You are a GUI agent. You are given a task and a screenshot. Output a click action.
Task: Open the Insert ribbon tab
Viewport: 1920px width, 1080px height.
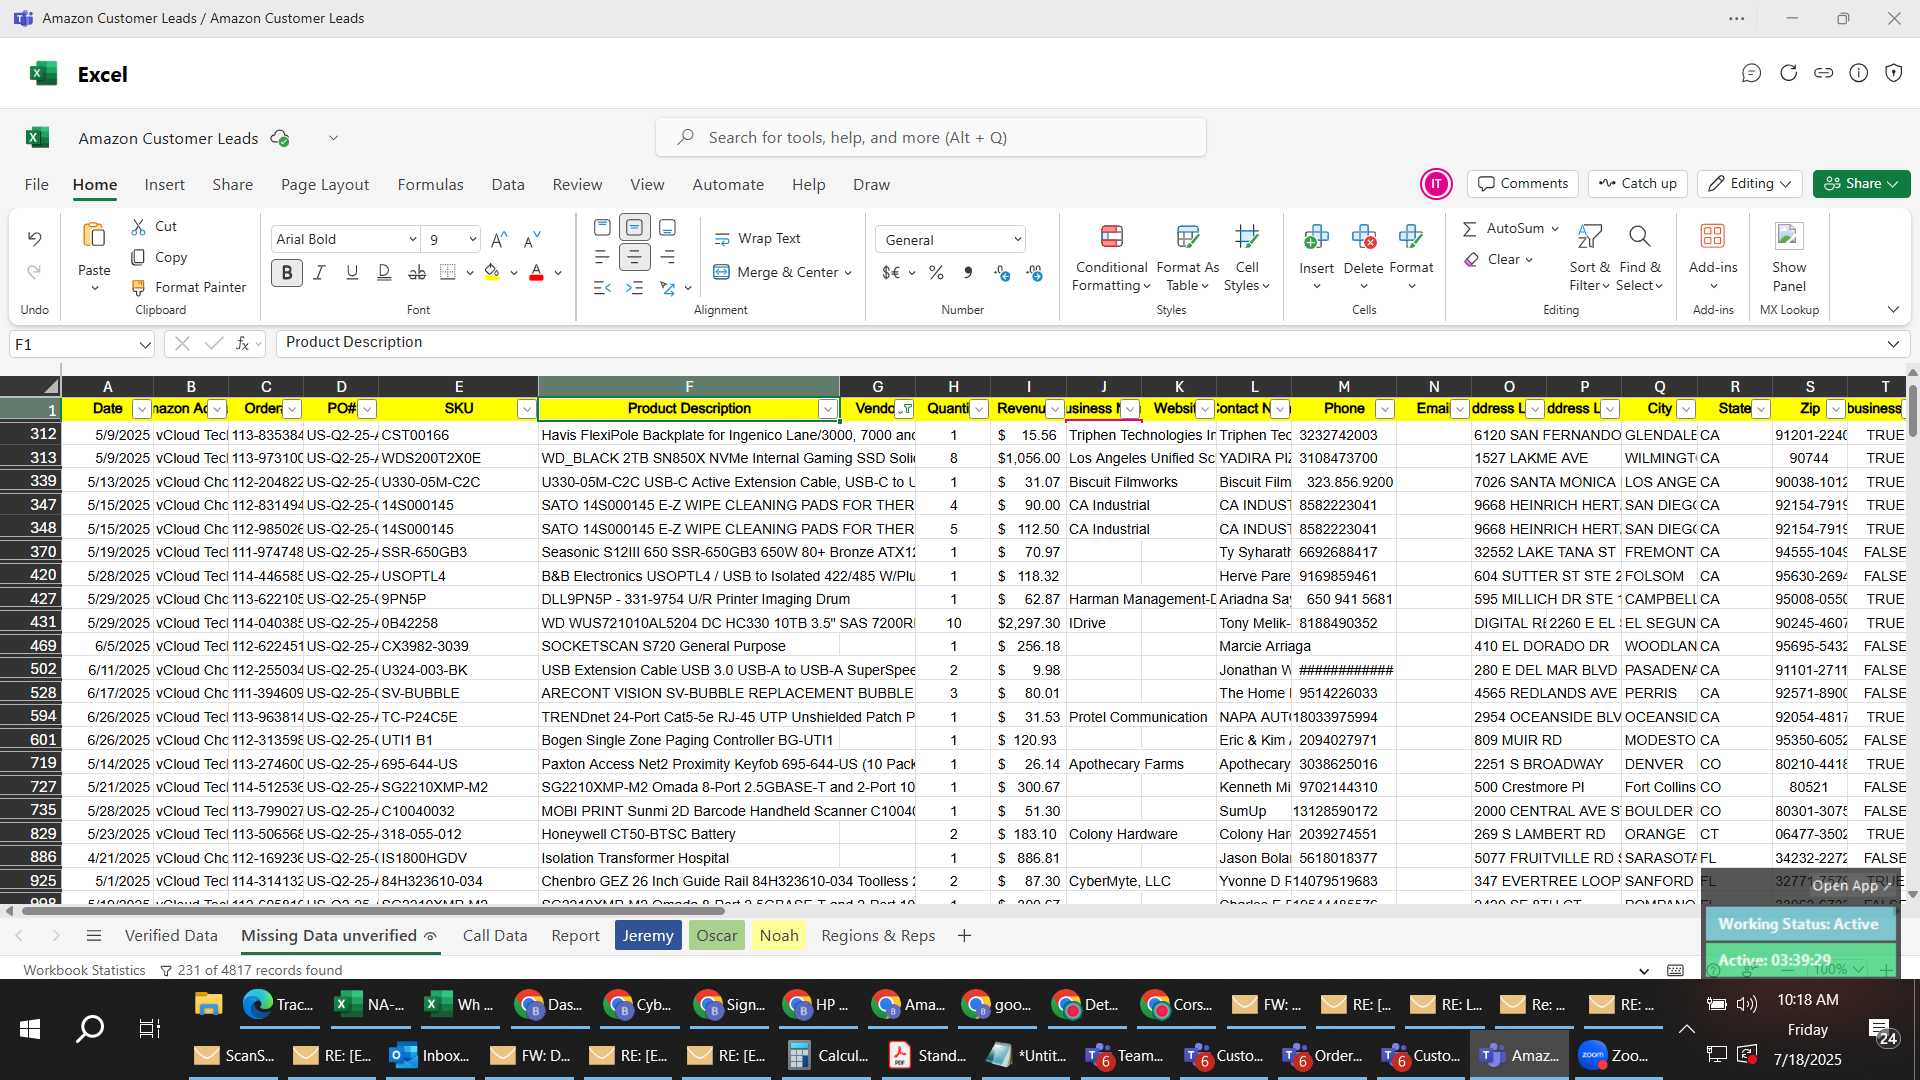point(164,185)
